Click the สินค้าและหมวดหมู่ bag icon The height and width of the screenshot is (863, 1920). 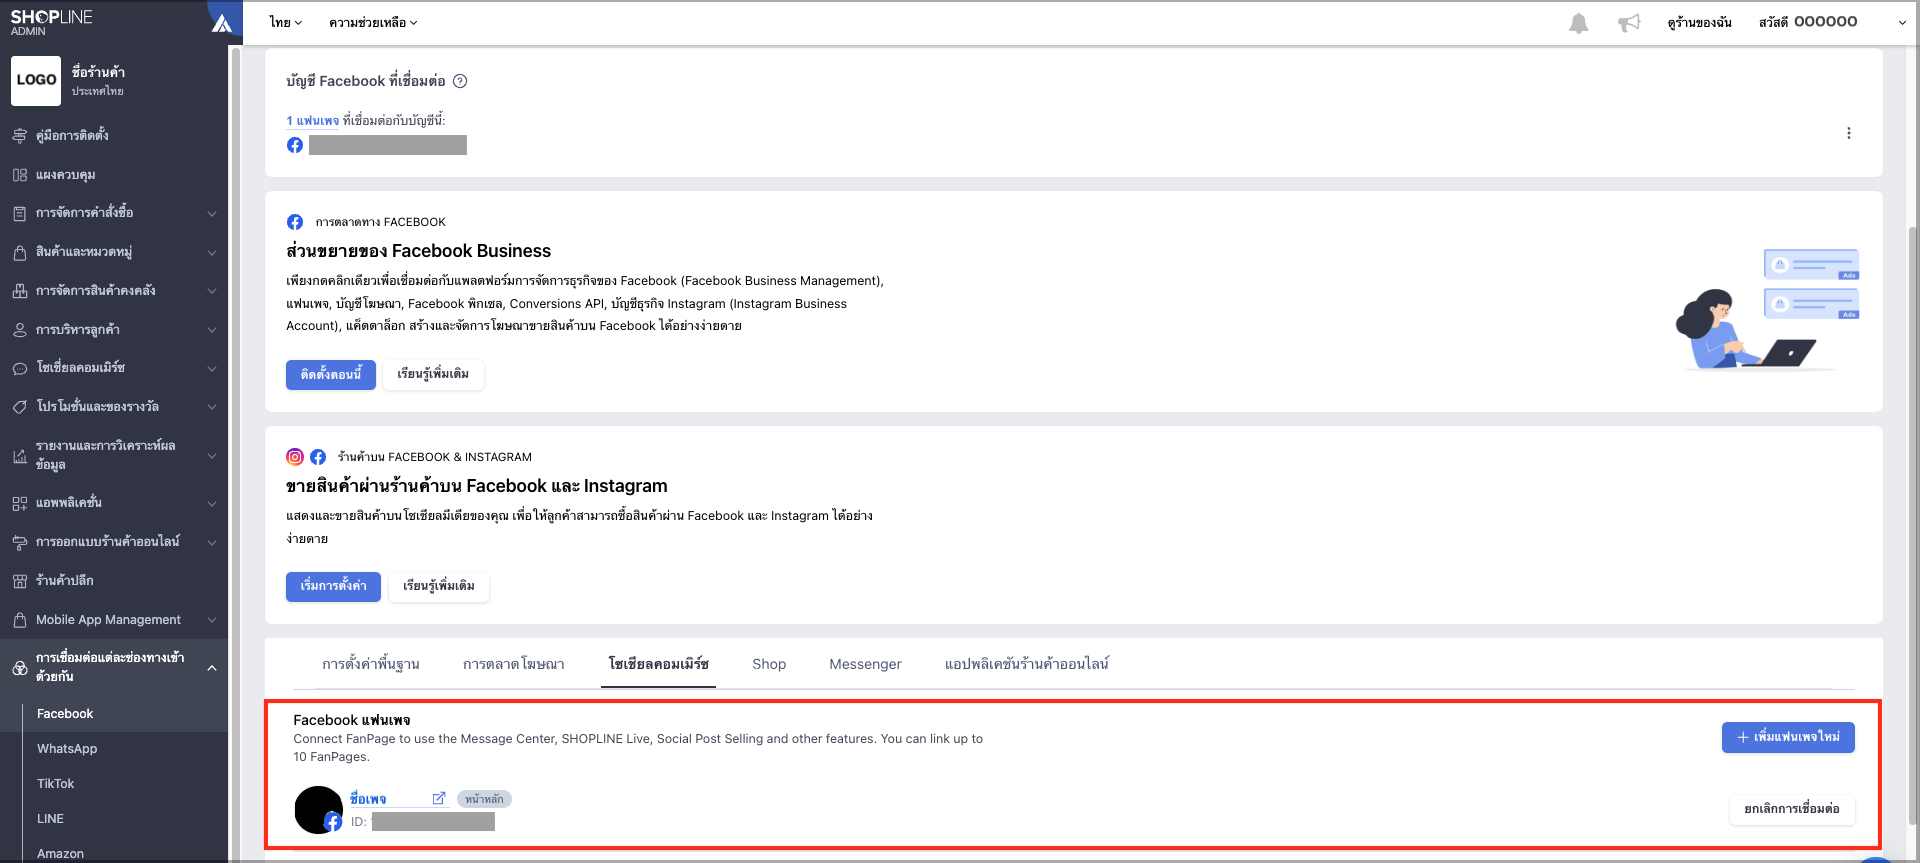pos(19,252)
